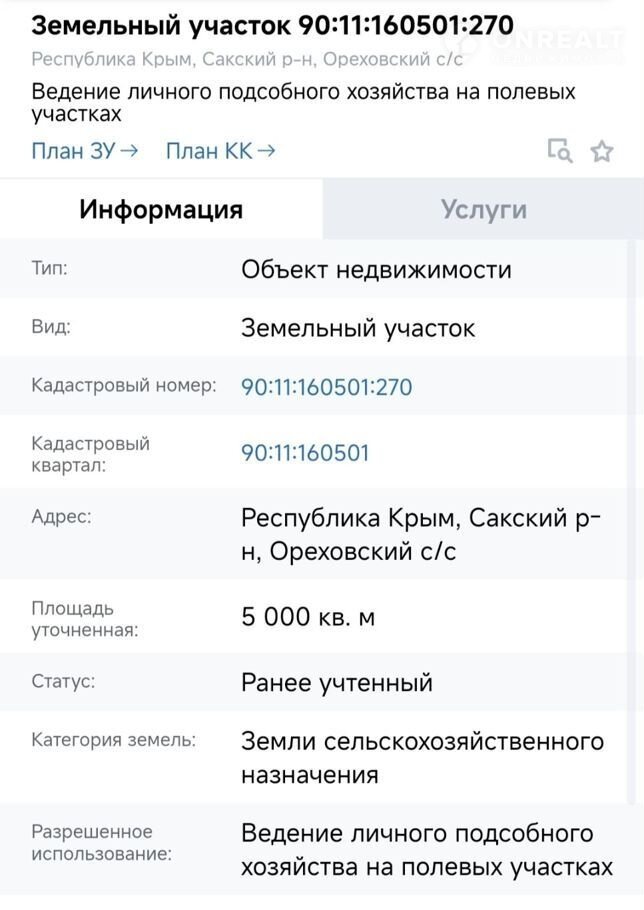Select the Объект недвижимости type value
This screenshot has width=644, height=910.
376,270
